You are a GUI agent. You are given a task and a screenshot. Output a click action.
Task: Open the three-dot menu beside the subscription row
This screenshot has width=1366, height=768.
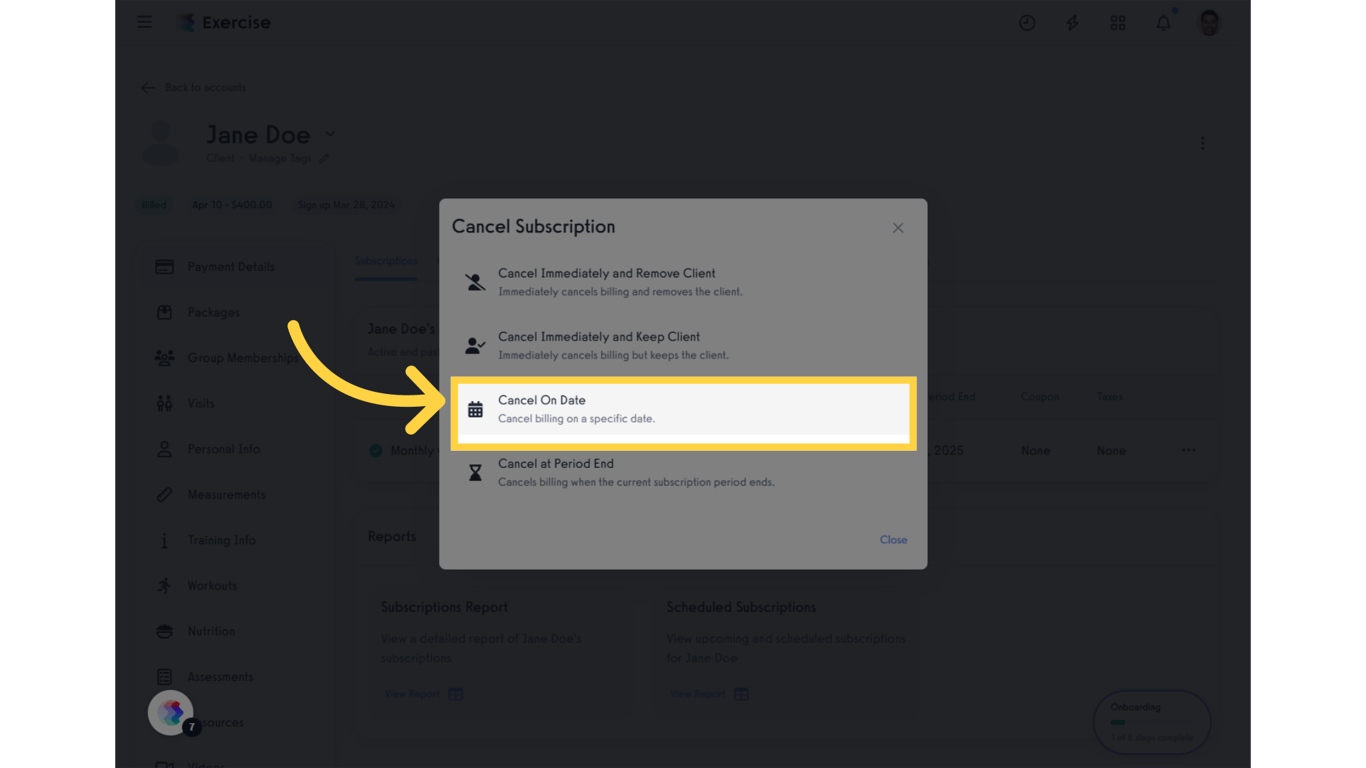click(x=1189, y=451)
